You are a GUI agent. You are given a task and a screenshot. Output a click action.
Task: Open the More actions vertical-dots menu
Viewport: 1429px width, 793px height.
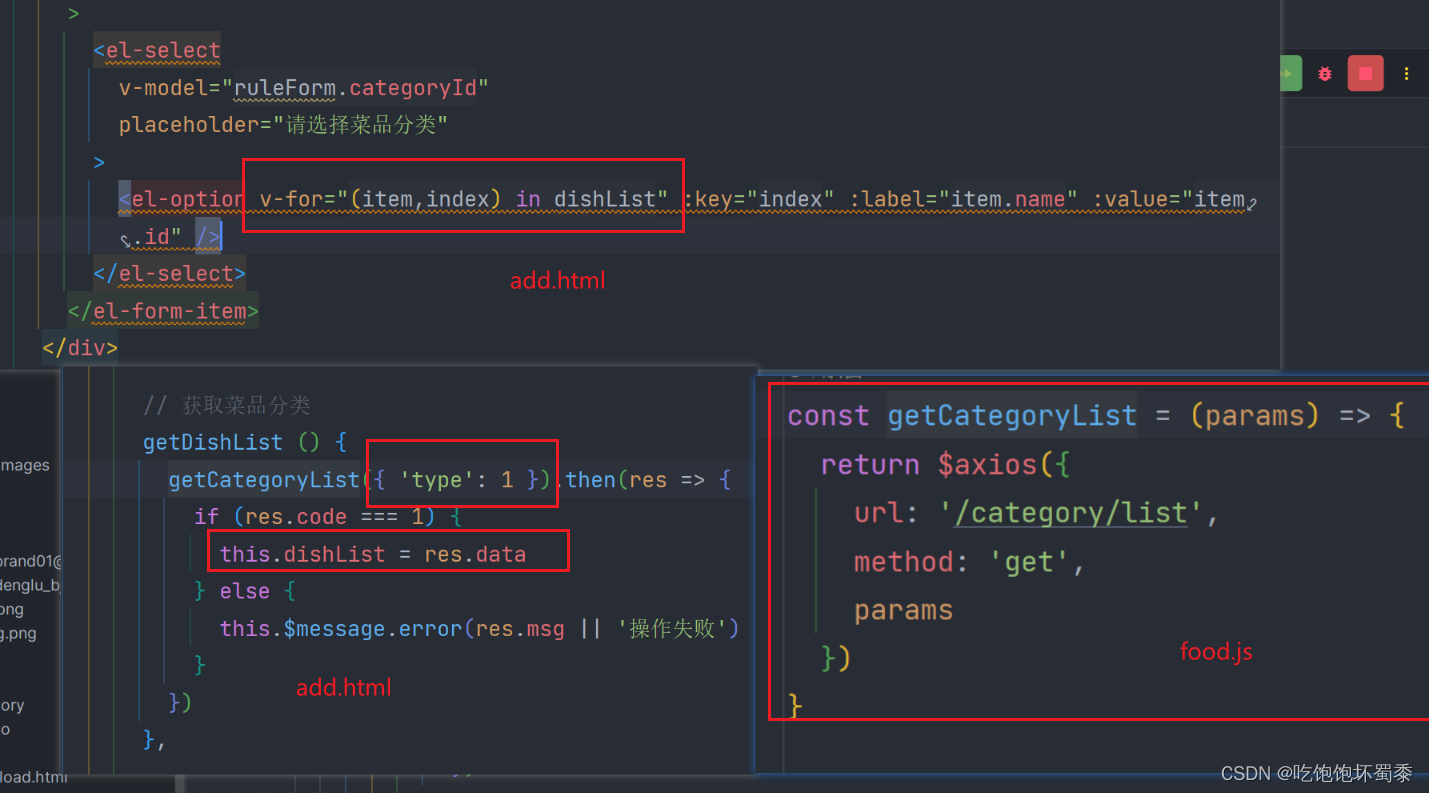tap(1406, 74)
